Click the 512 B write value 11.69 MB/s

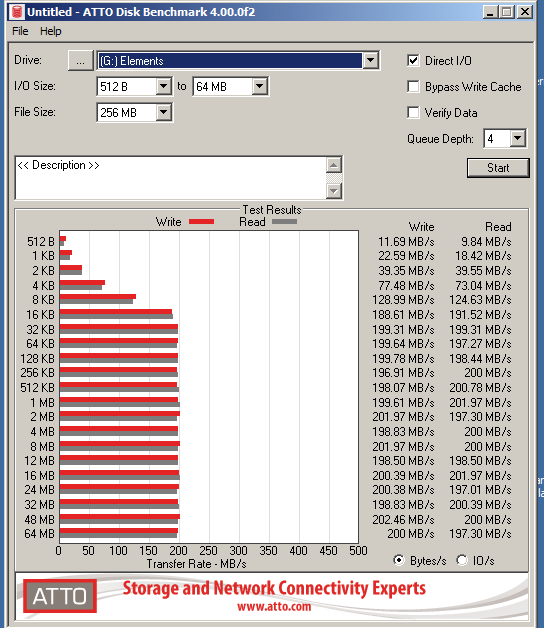tap(406, 242)
